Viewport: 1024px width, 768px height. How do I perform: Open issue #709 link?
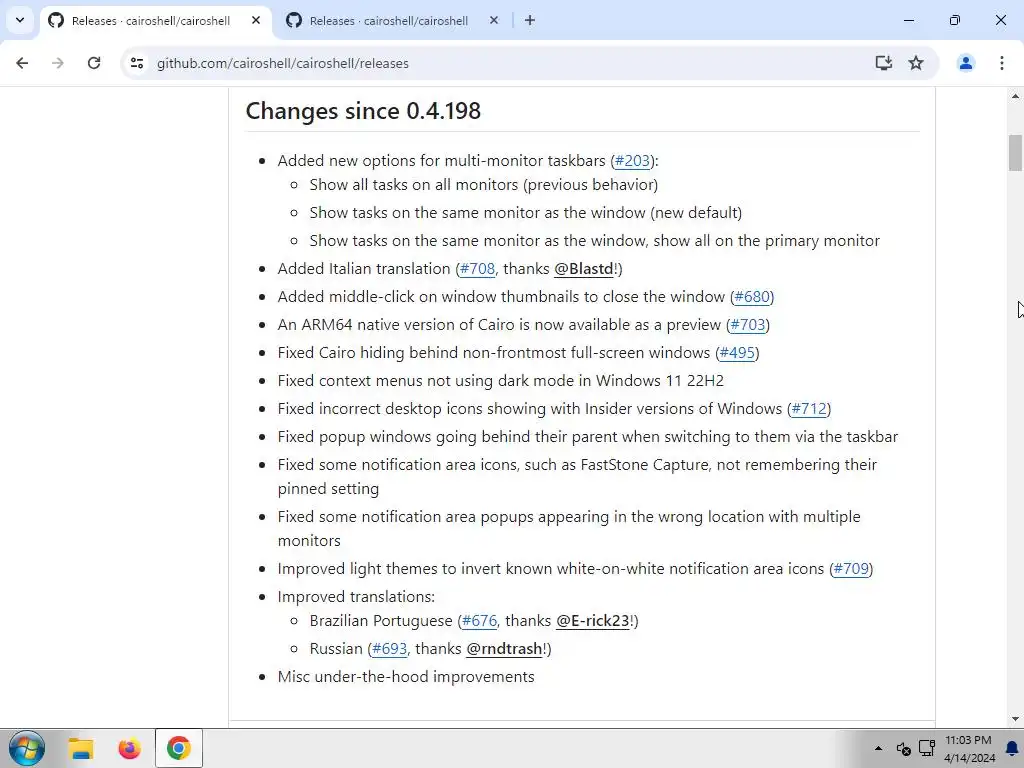pos(851,569)
